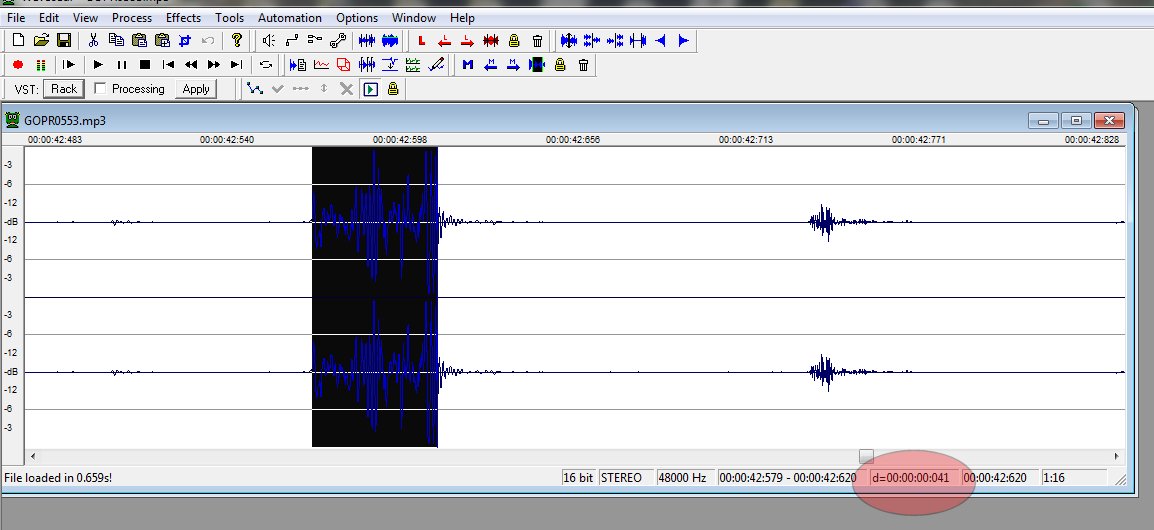Enable the VST Processing checkbox
Image resolution: width=1154 pixels, height=530 pixels.
[101, 88]
